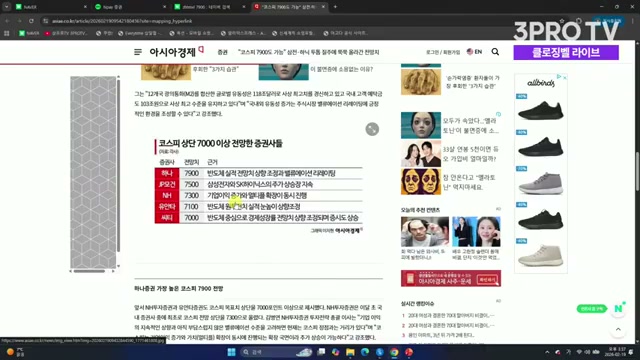
Task: Click the first black sneaker in allbirds ad
Action: coord(541,110)
